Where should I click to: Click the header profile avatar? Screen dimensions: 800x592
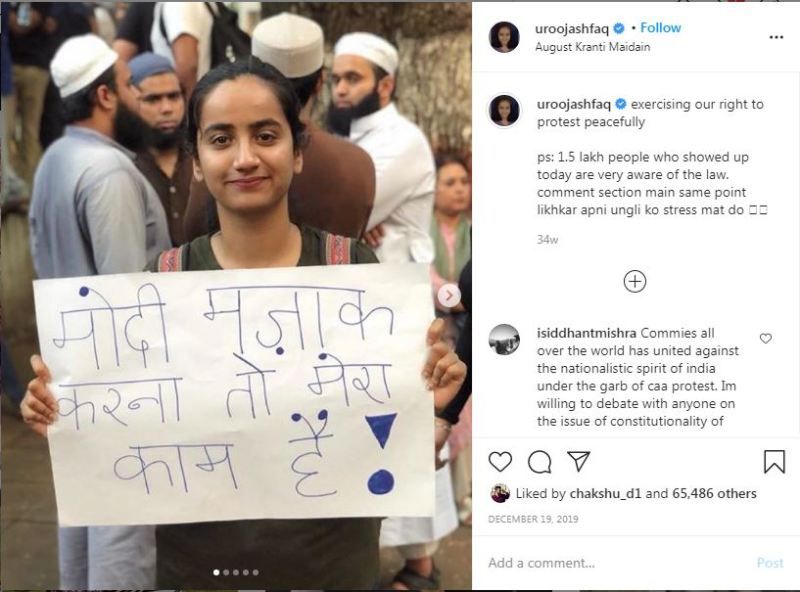click(504, 37)
